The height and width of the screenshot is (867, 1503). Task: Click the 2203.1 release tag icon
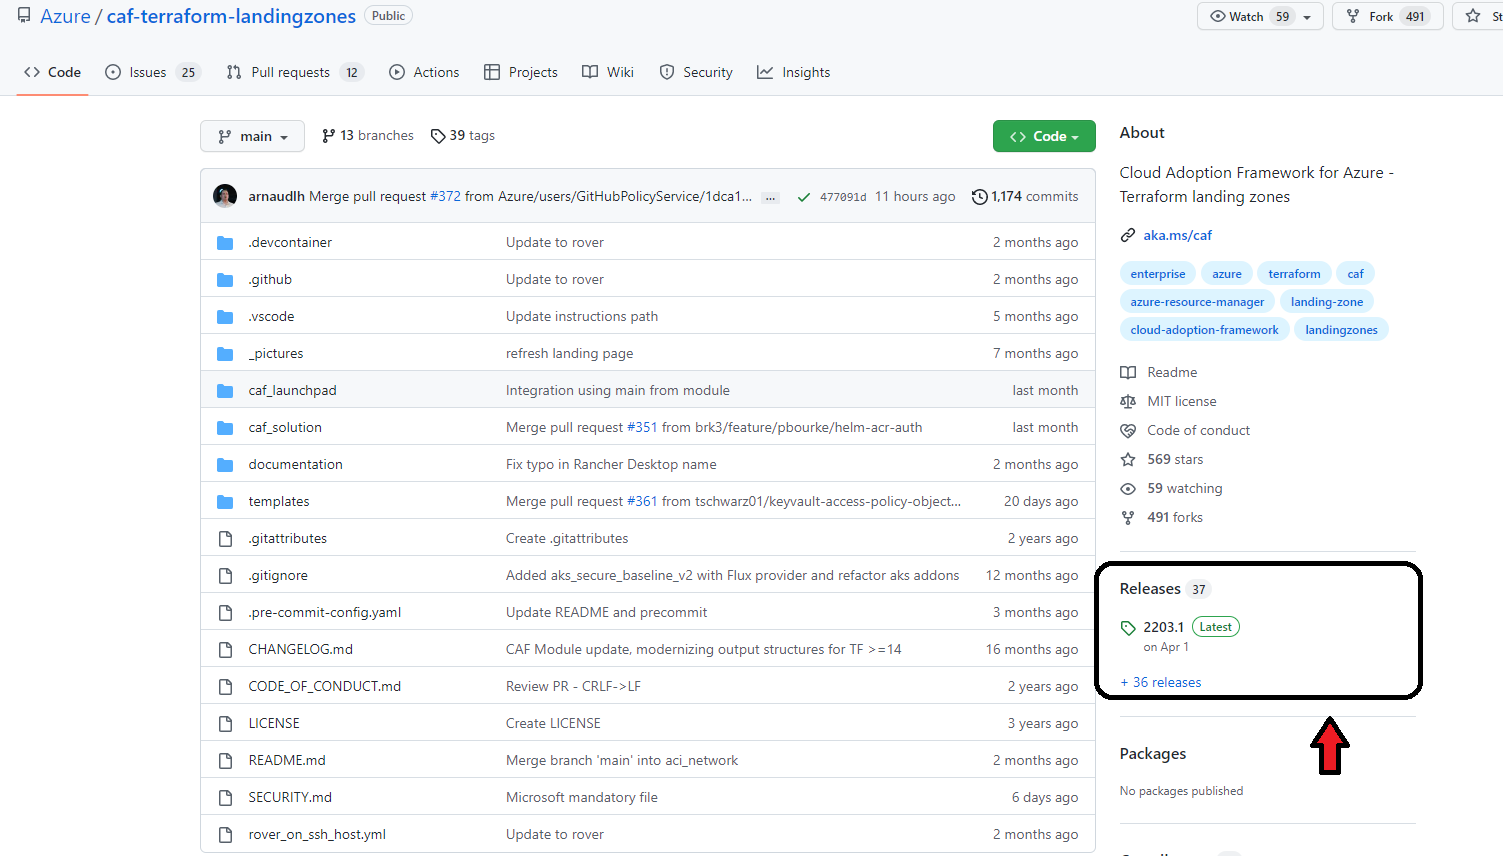click(x=1128, y=628)
